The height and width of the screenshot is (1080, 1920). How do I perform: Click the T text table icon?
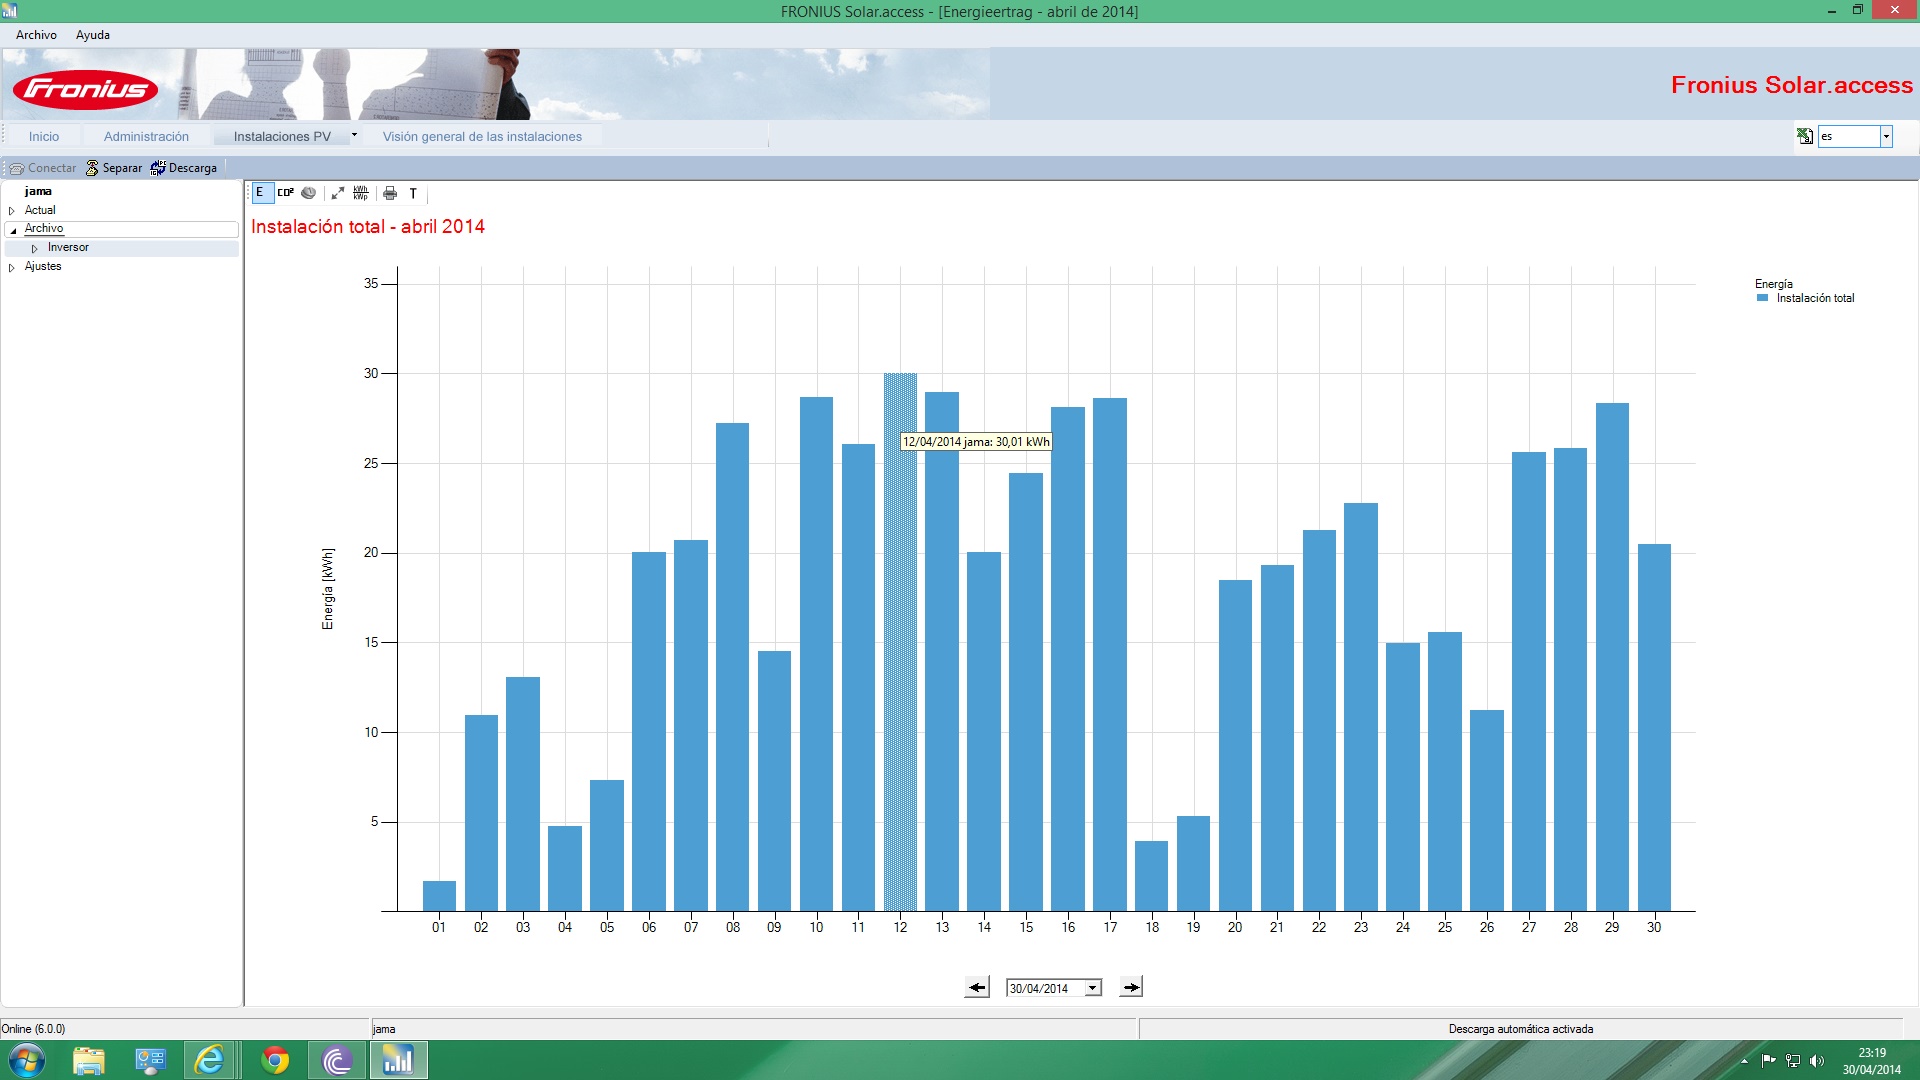413,193
